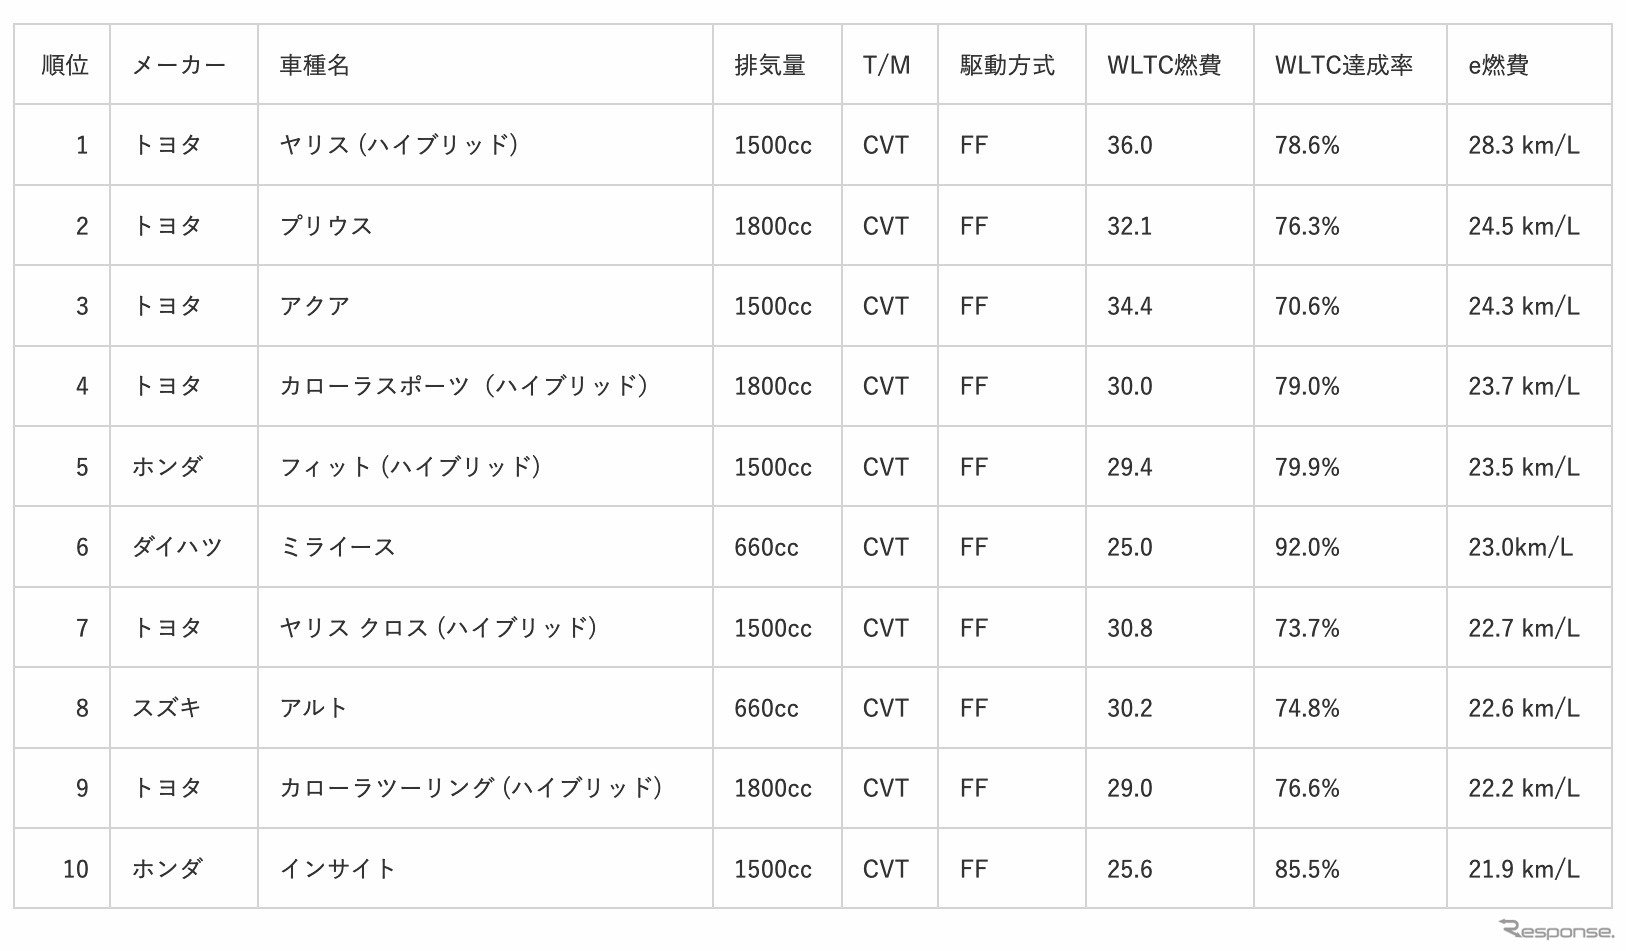Click the 排気量 column header
1626x951 pixels.
click(x=769, y=66)
